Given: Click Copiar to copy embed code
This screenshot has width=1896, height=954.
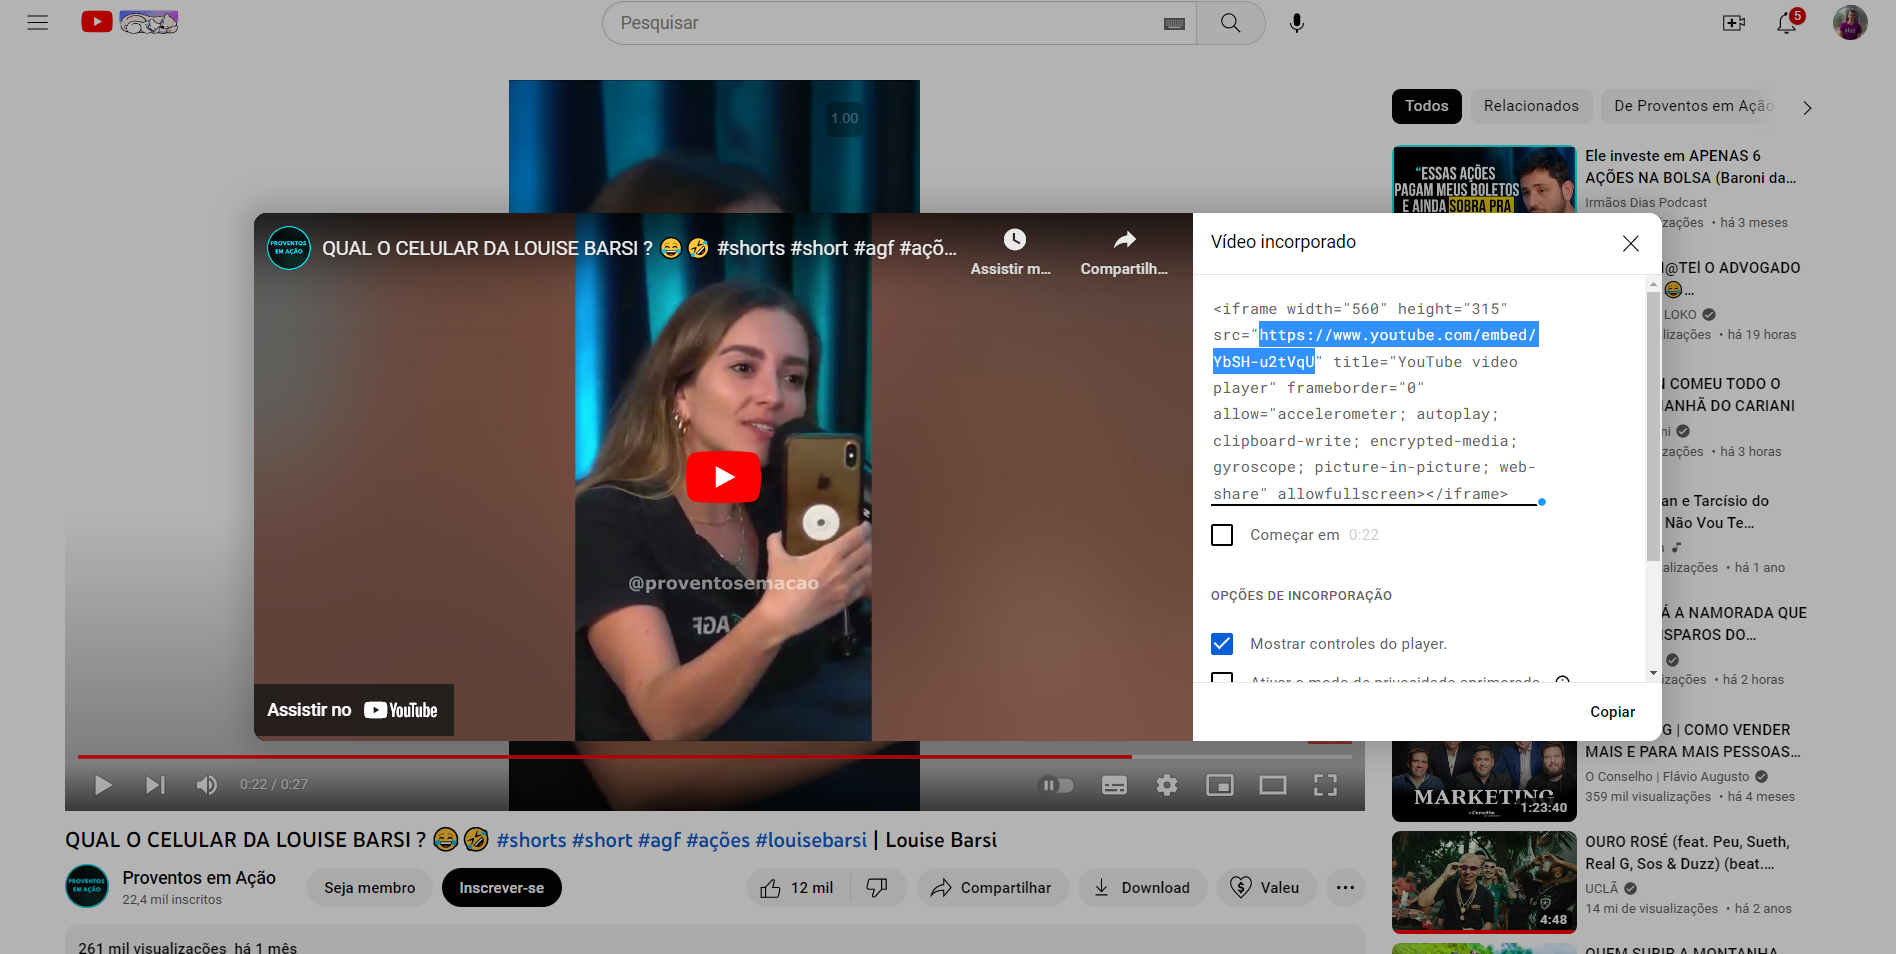Looking at the screenshot, I should [1613, 712].
